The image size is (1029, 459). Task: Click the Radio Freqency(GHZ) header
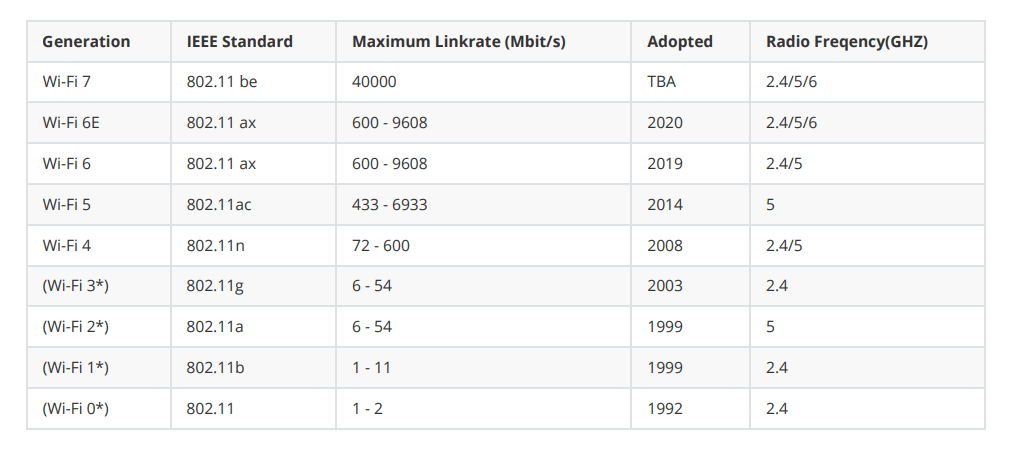click(847, 41)
